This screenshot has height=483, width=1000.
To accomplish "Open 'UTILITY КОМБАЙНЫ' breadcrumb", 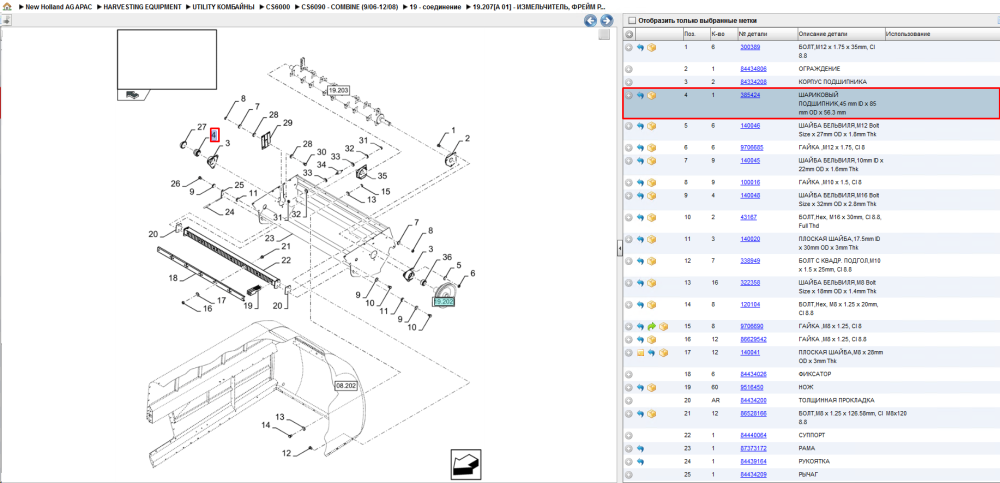I will [224, 6].
